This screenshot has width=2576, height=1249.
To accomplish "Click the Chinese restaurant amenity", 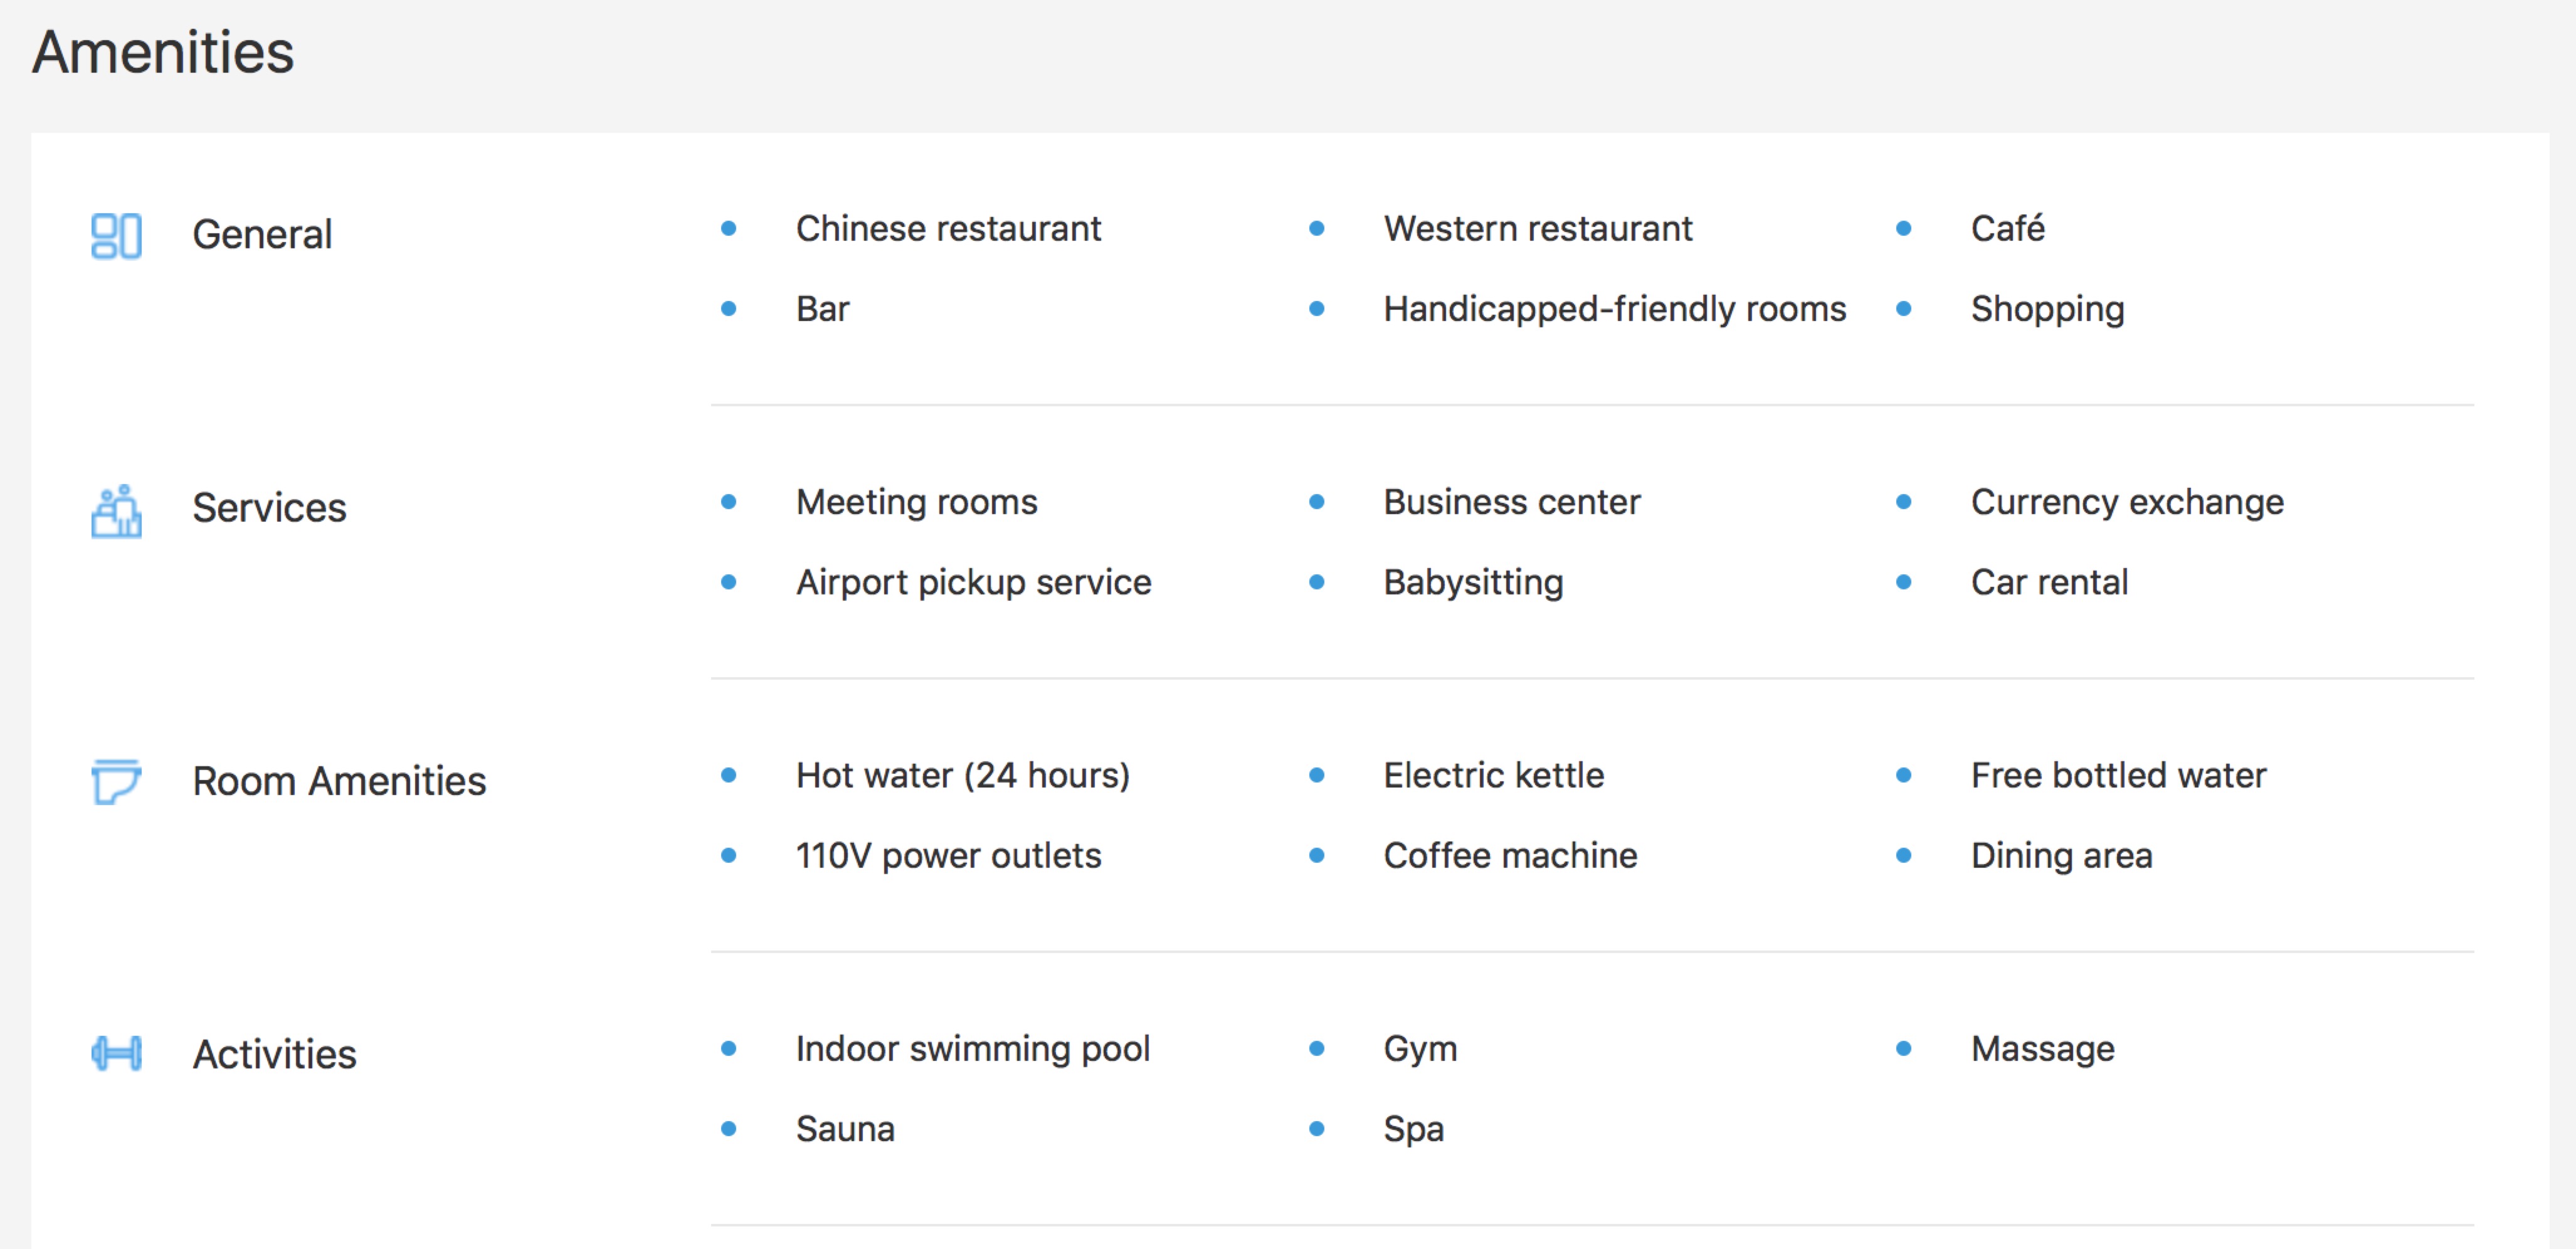I will click(947, 229).
